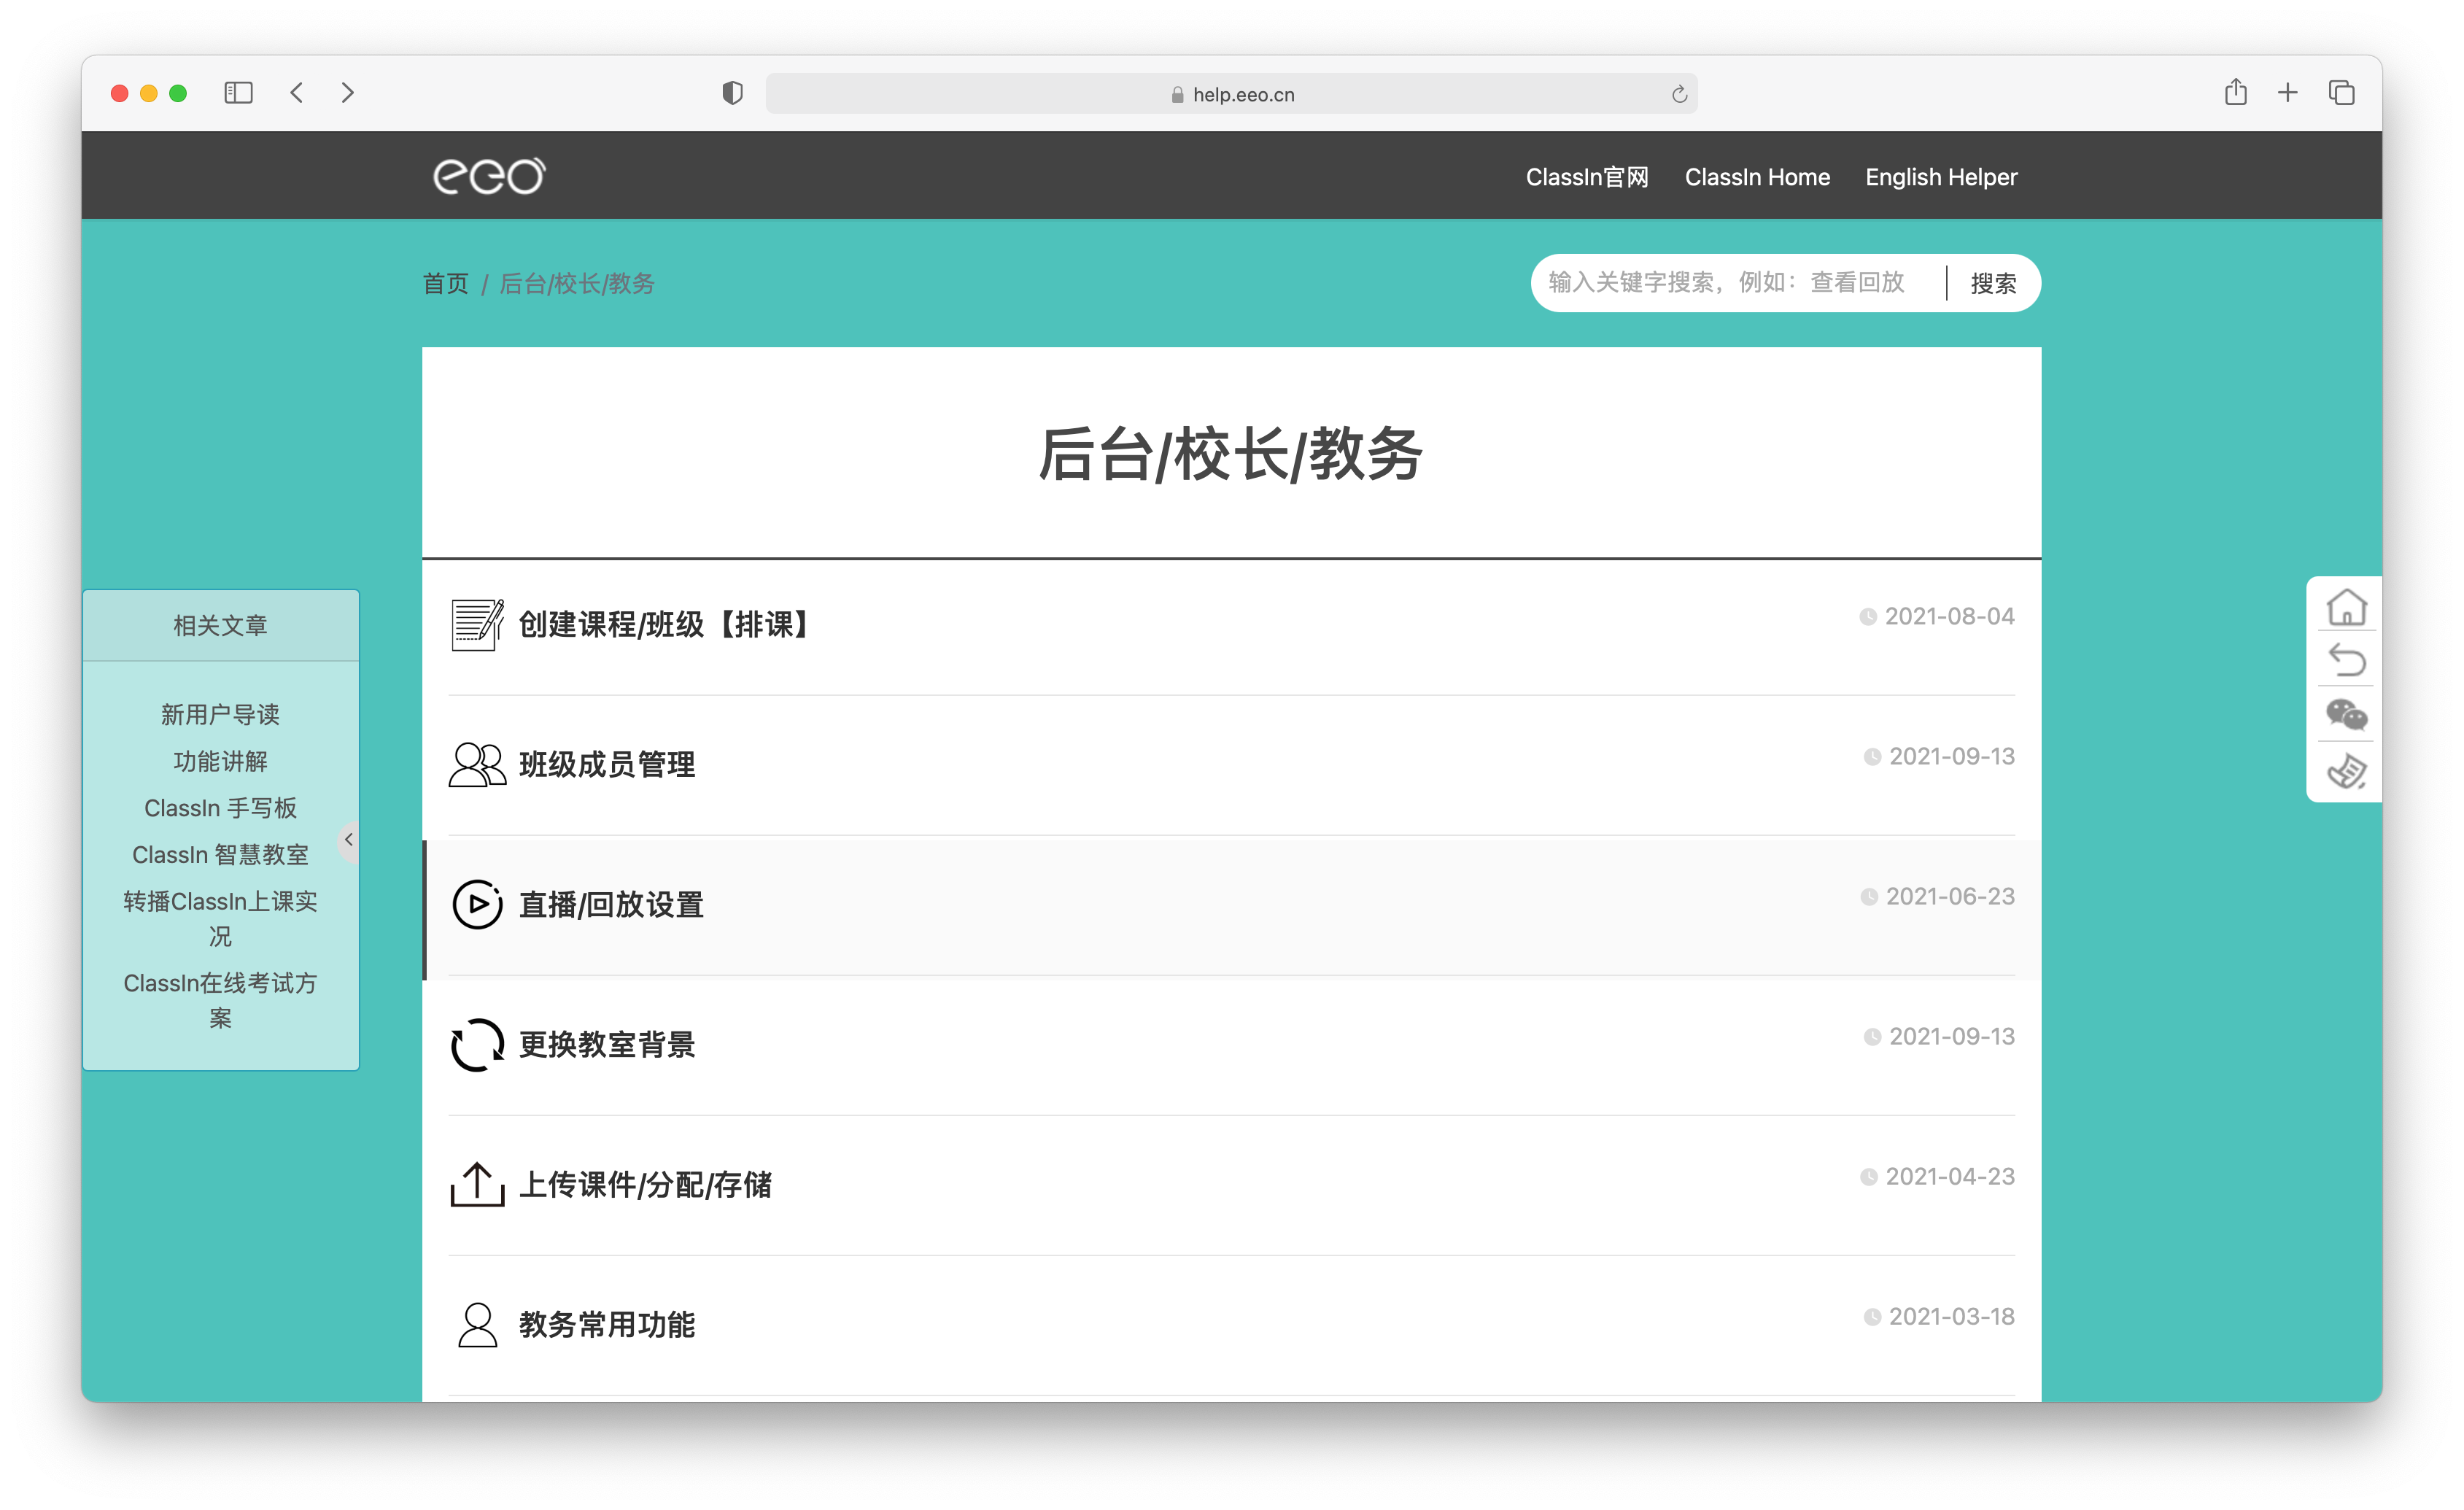Click the notepad icon beside 创建课程/班级

pos(477,624)
